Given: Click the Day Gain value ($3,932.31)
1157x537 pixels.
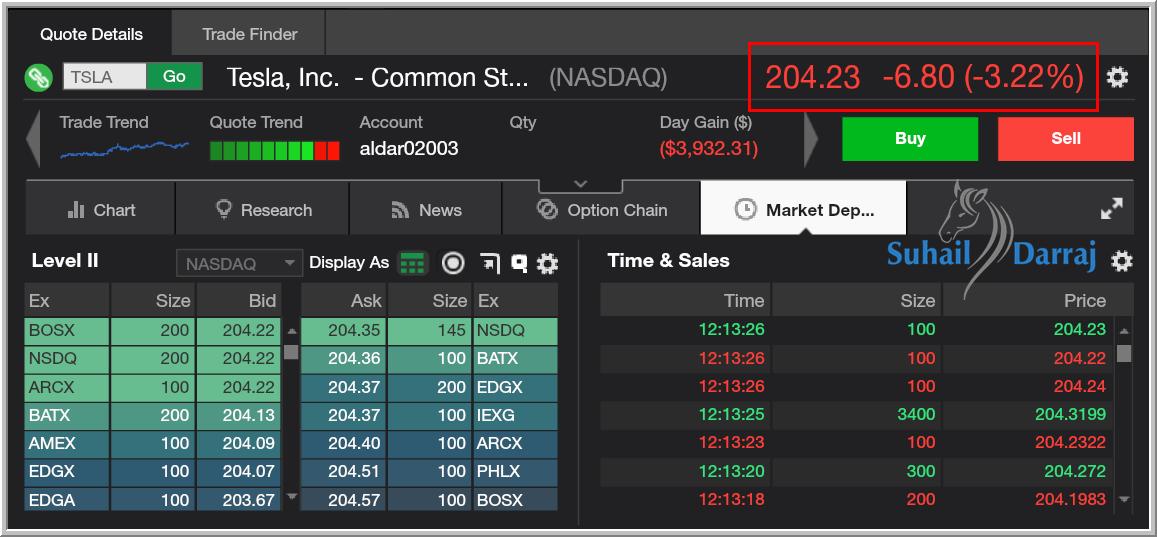Looking at the screenshot, I should (708, 148).
